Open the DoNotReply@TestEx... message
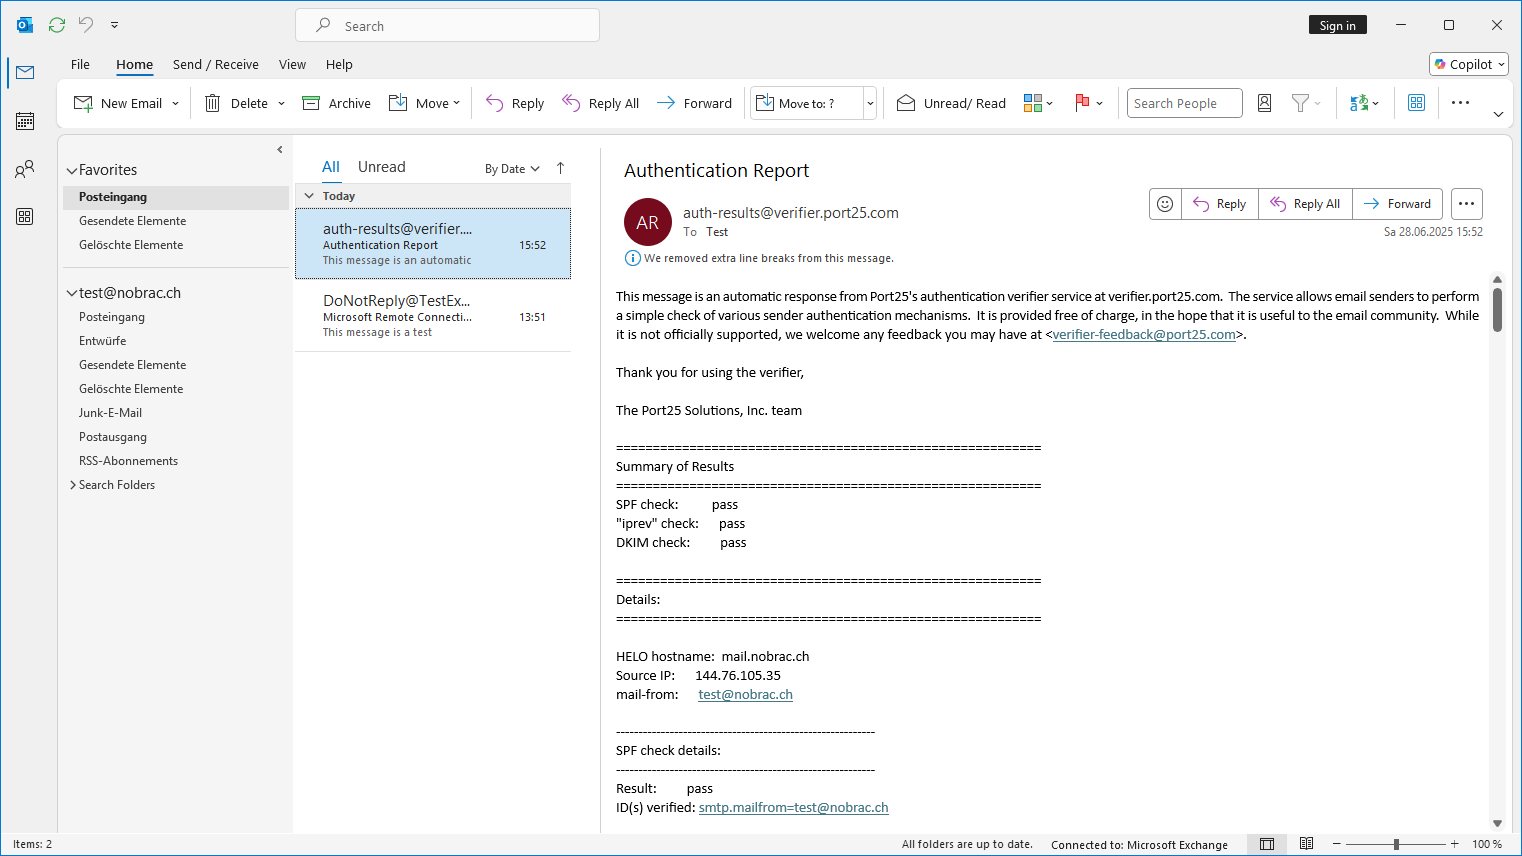 click(x=433, y=315)
